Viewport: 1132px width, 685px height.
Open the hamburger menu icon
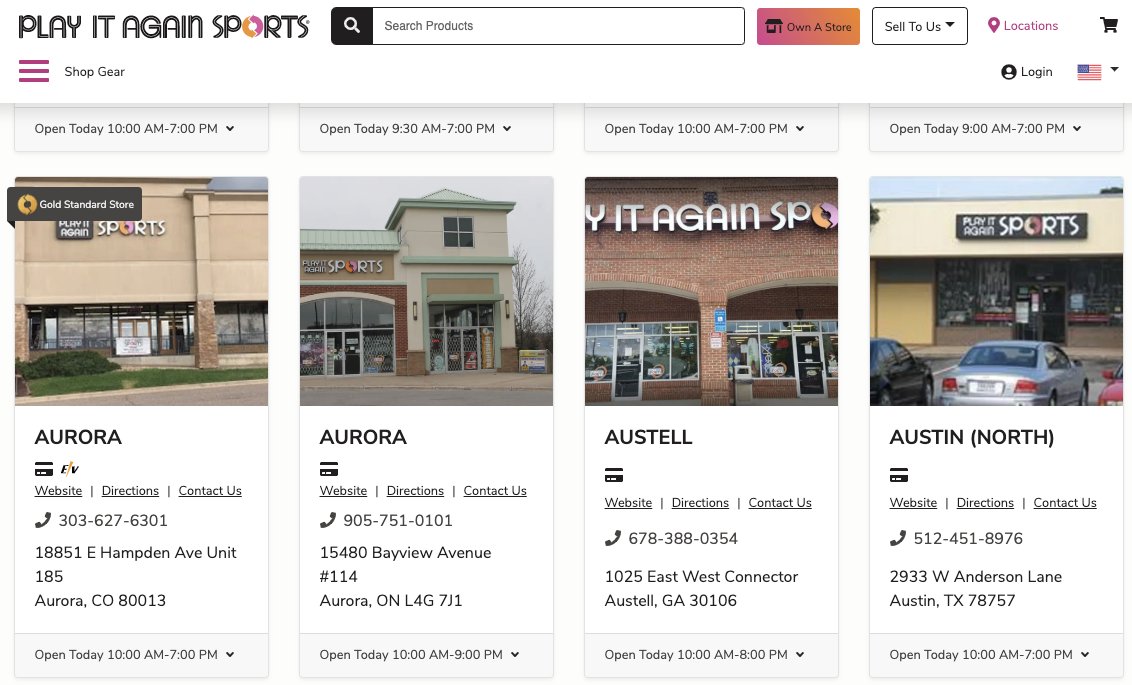tap(34, 71)
